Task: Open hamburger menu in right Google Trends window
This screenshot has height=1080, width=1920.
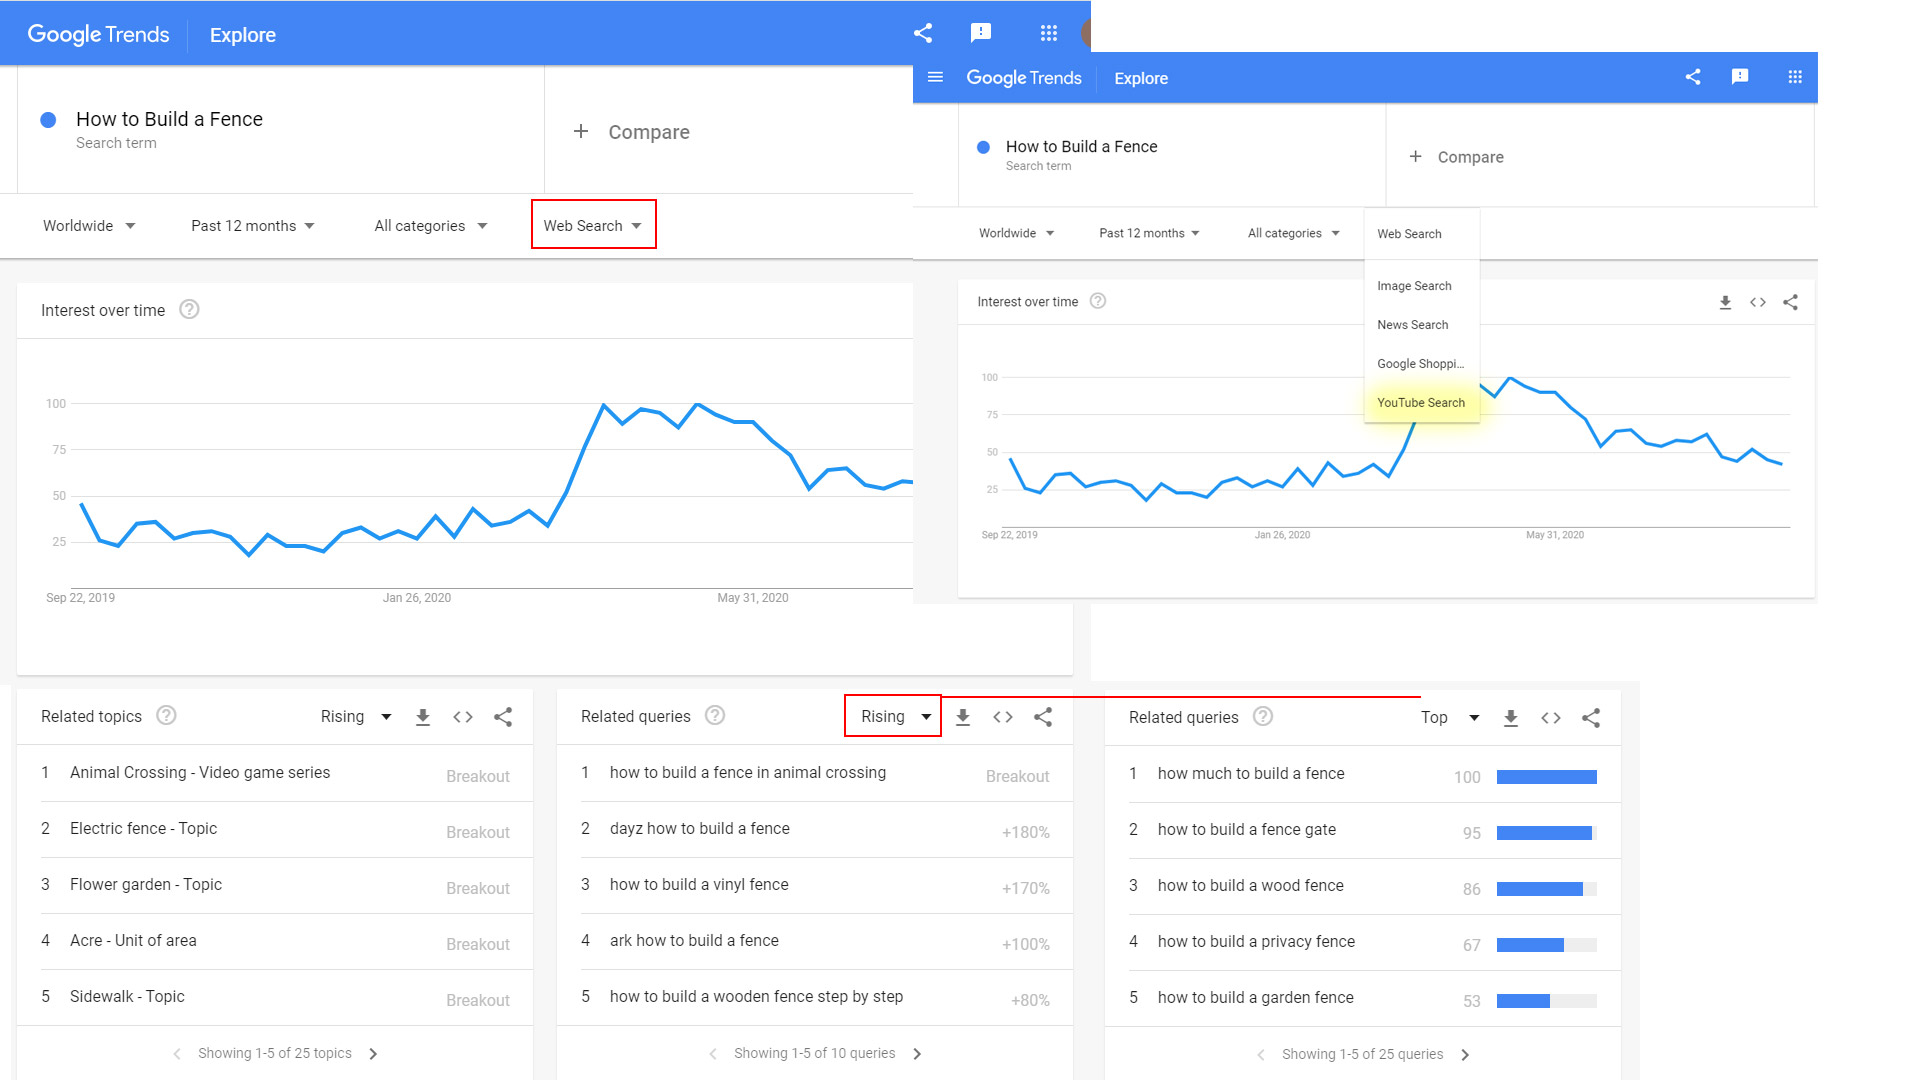Action: click(936, 77)
